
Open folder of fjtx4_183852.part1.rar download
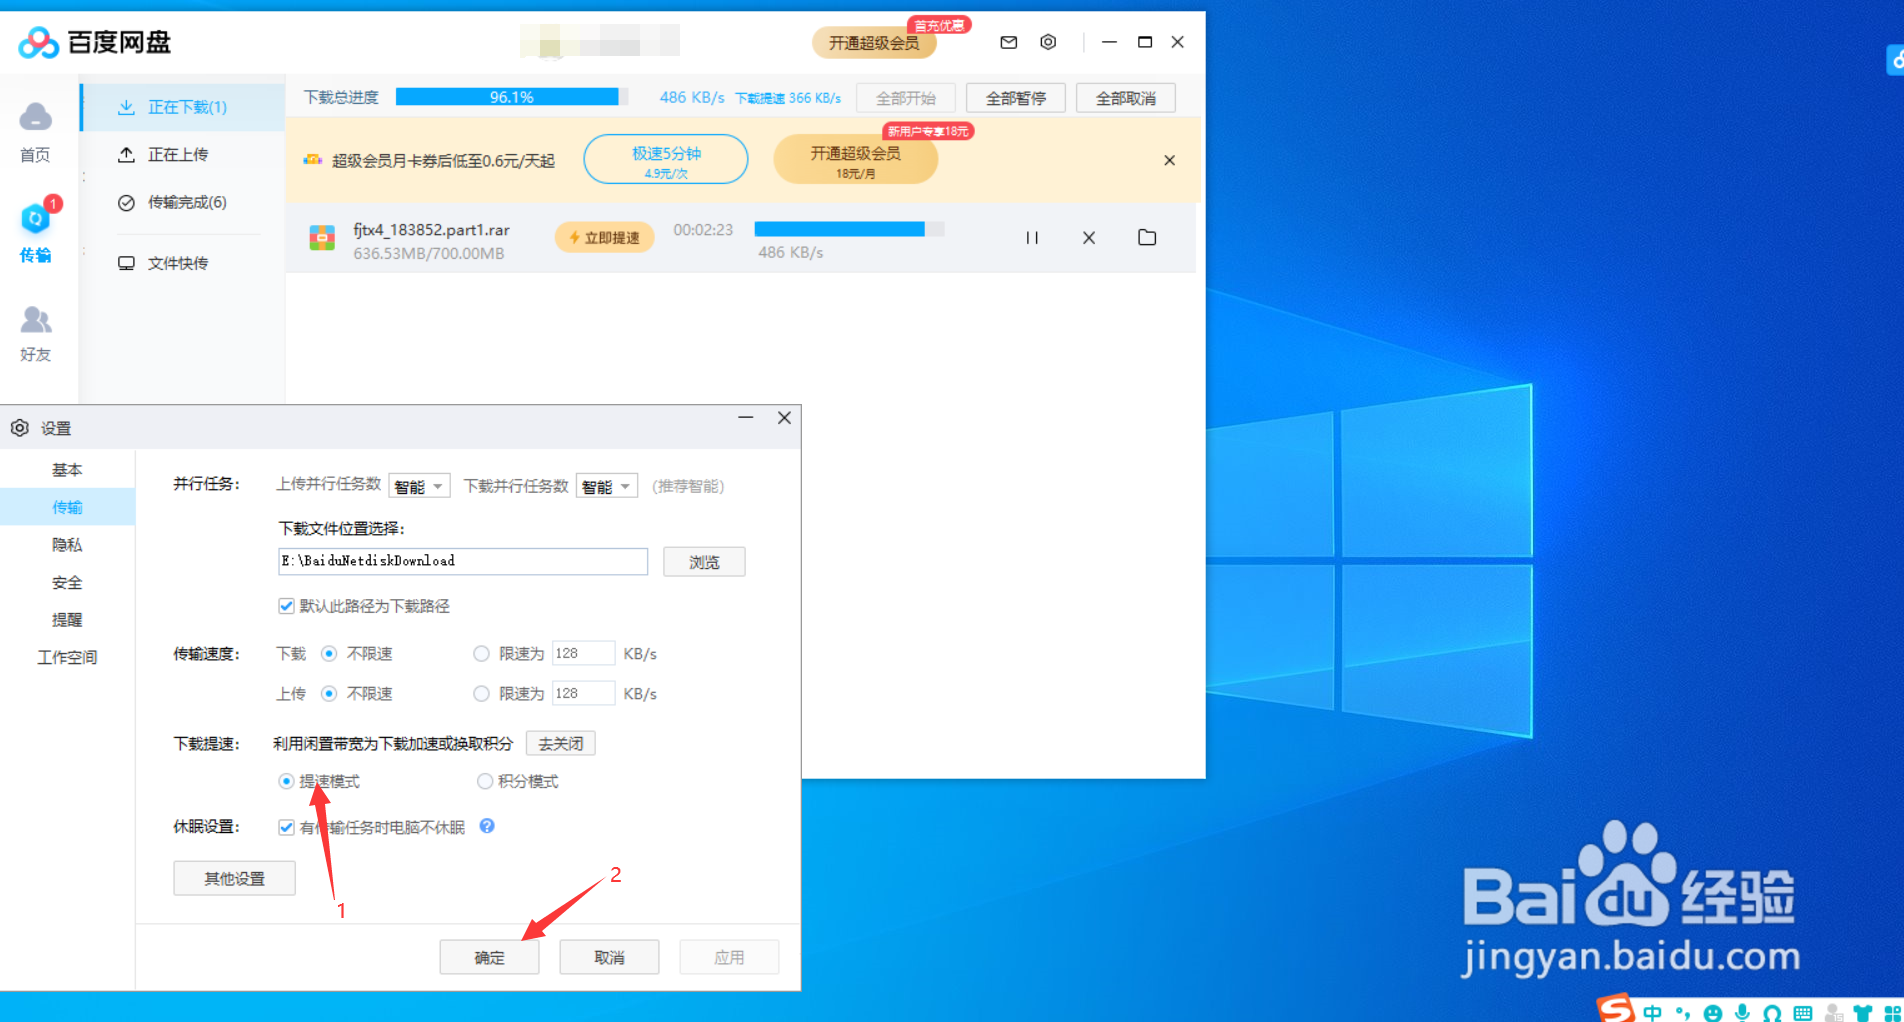1147,237
